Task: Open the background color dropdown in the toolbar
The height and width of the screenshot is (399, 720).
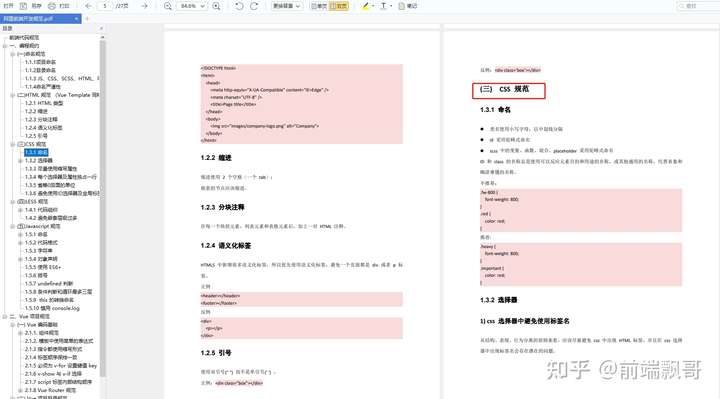Action: [x=287, y=6]
